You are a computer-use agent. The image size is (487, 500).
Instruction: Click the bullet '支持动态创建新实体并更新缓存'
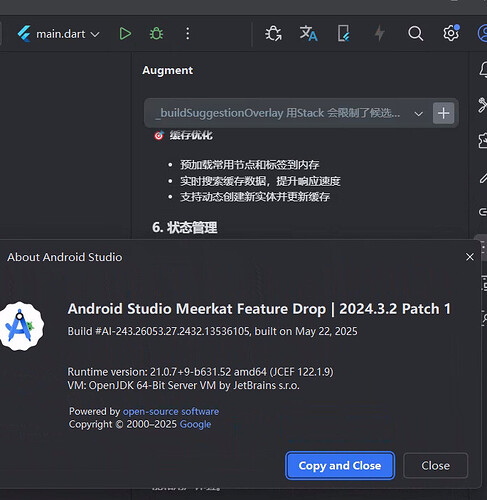(255, 197)
